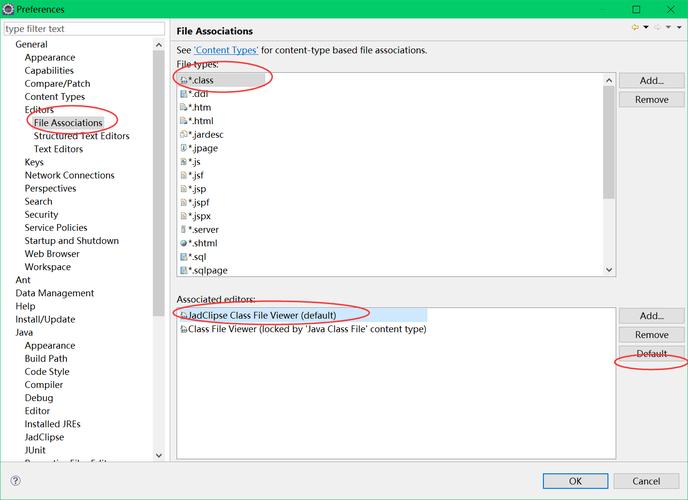Open Structured Text Editors preferences

(x=82, y=136)
